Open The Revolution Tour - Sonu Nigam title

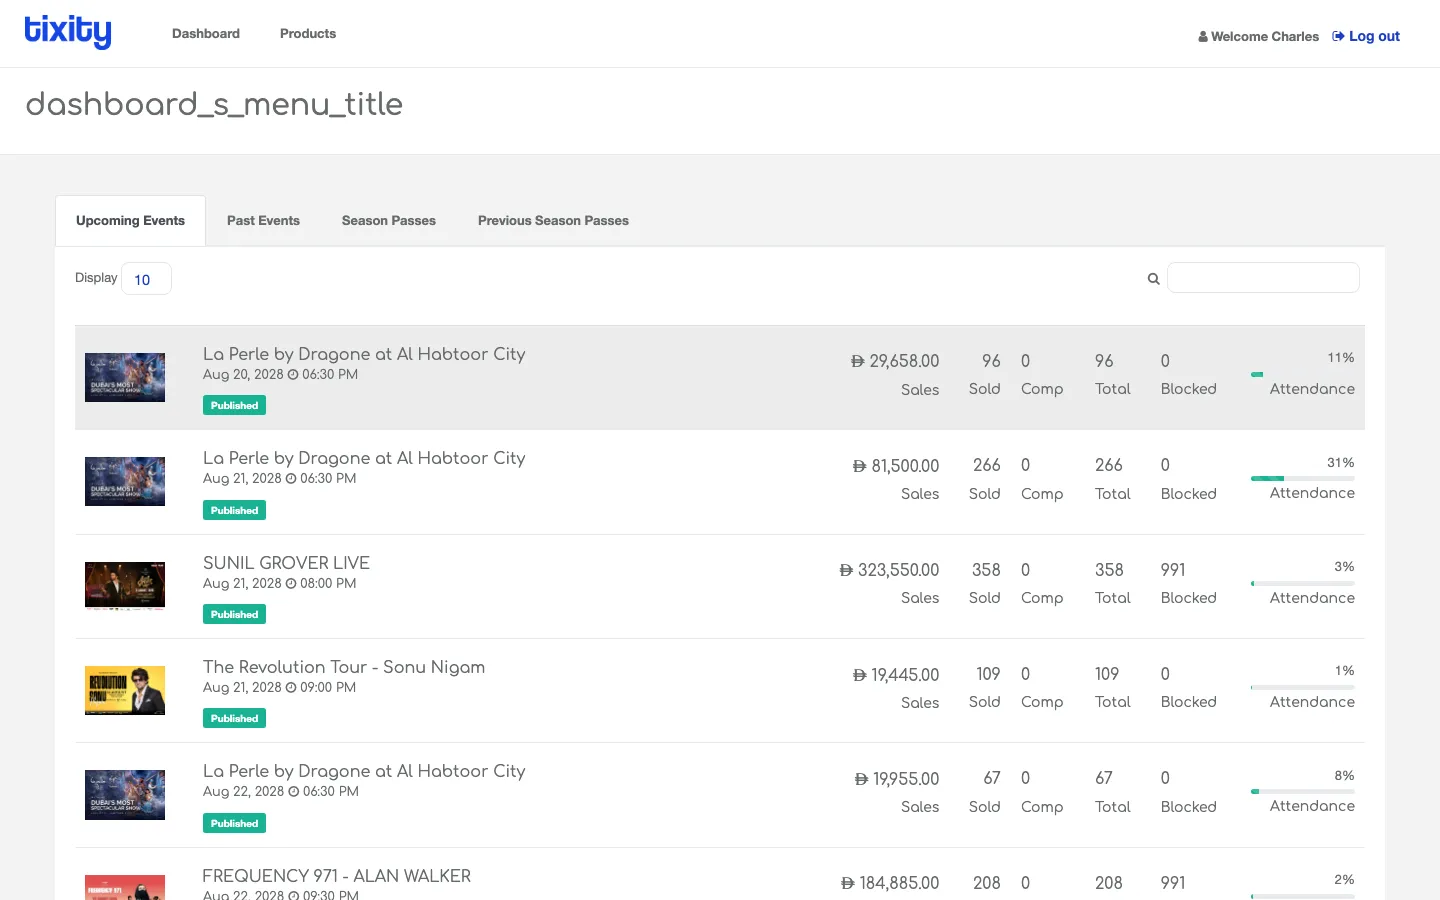(344, 667)
